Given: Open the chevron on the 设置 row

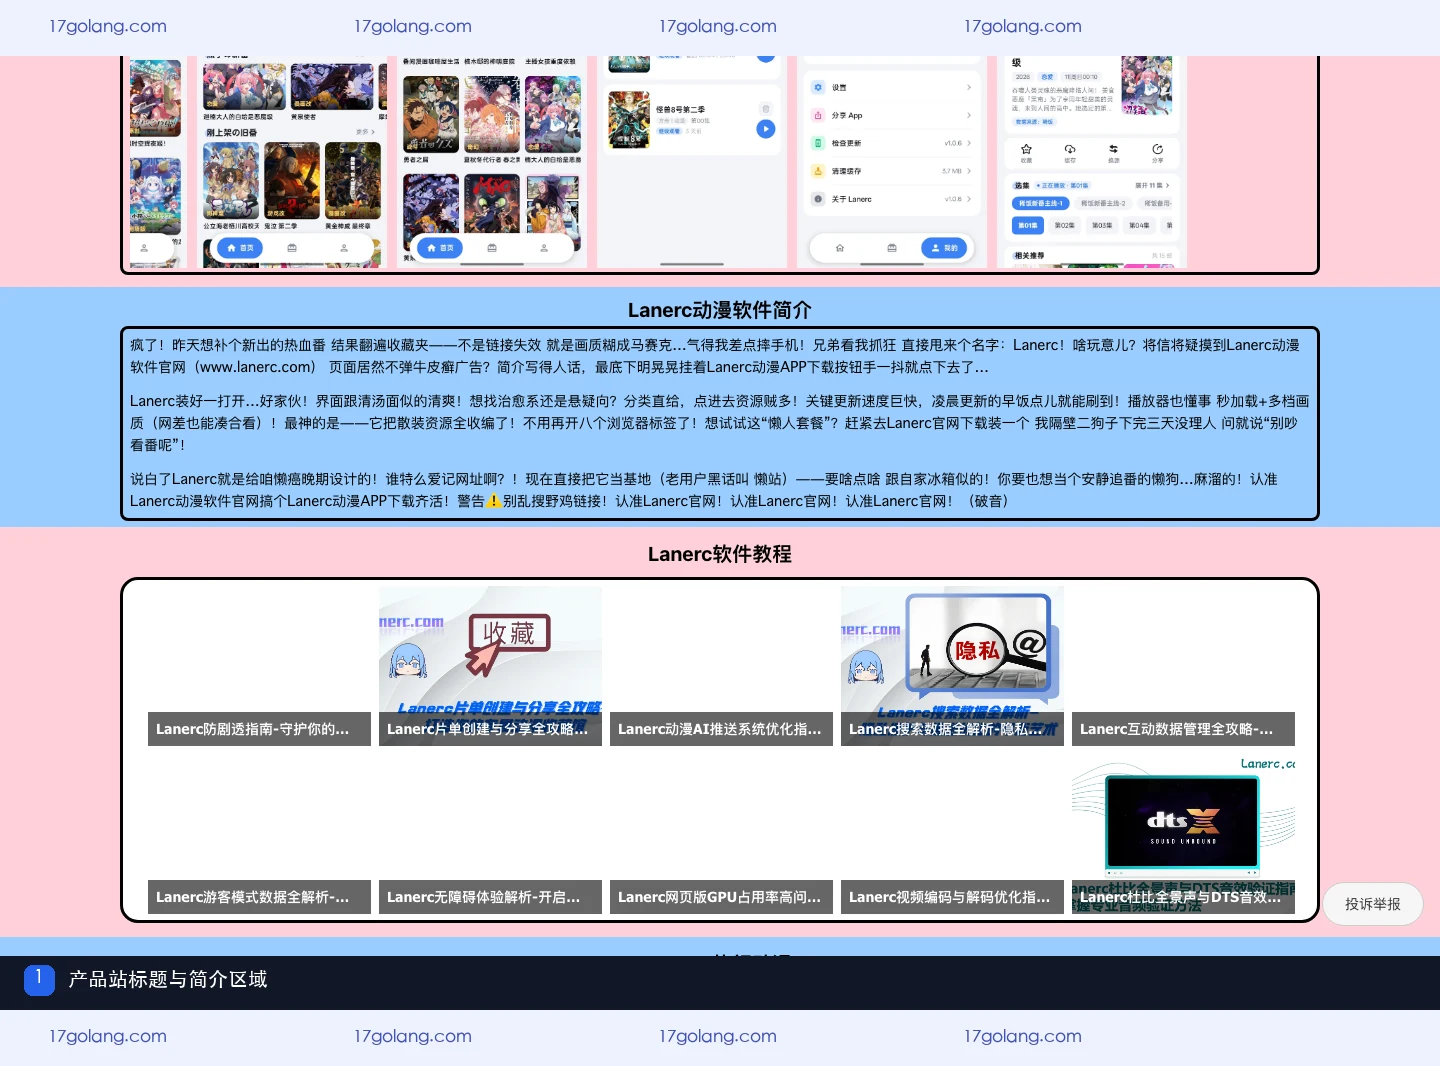Looking at the screenshot, I should tap(969, 87).
